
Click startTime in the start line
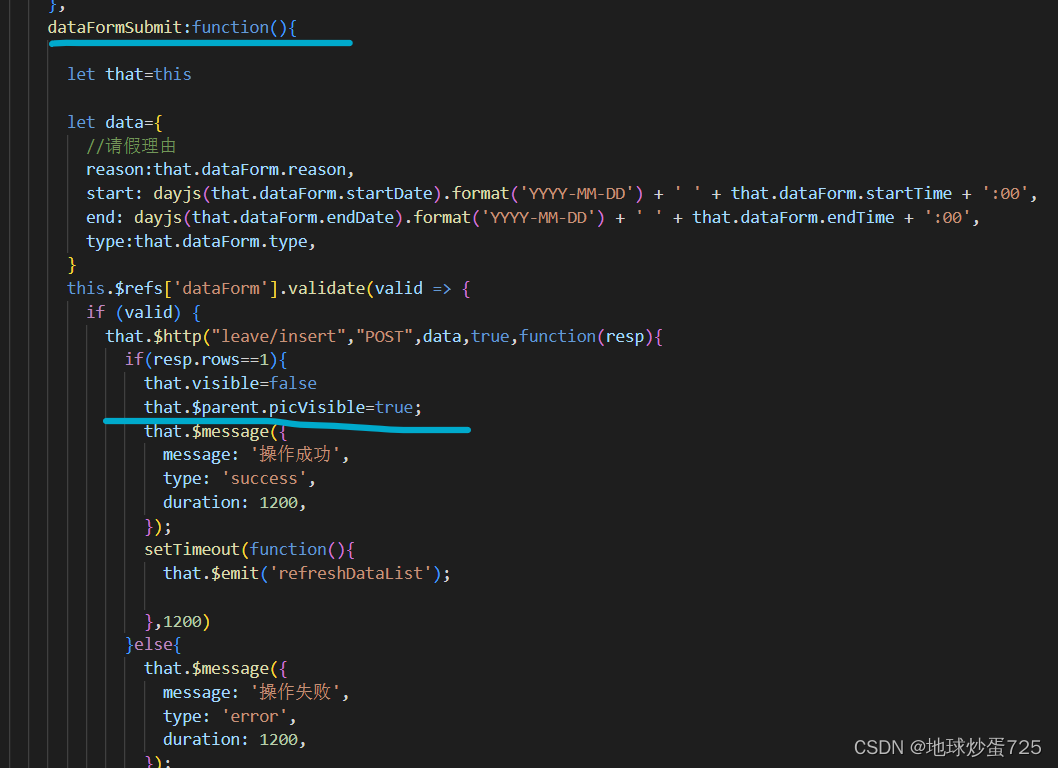point(909,194)
